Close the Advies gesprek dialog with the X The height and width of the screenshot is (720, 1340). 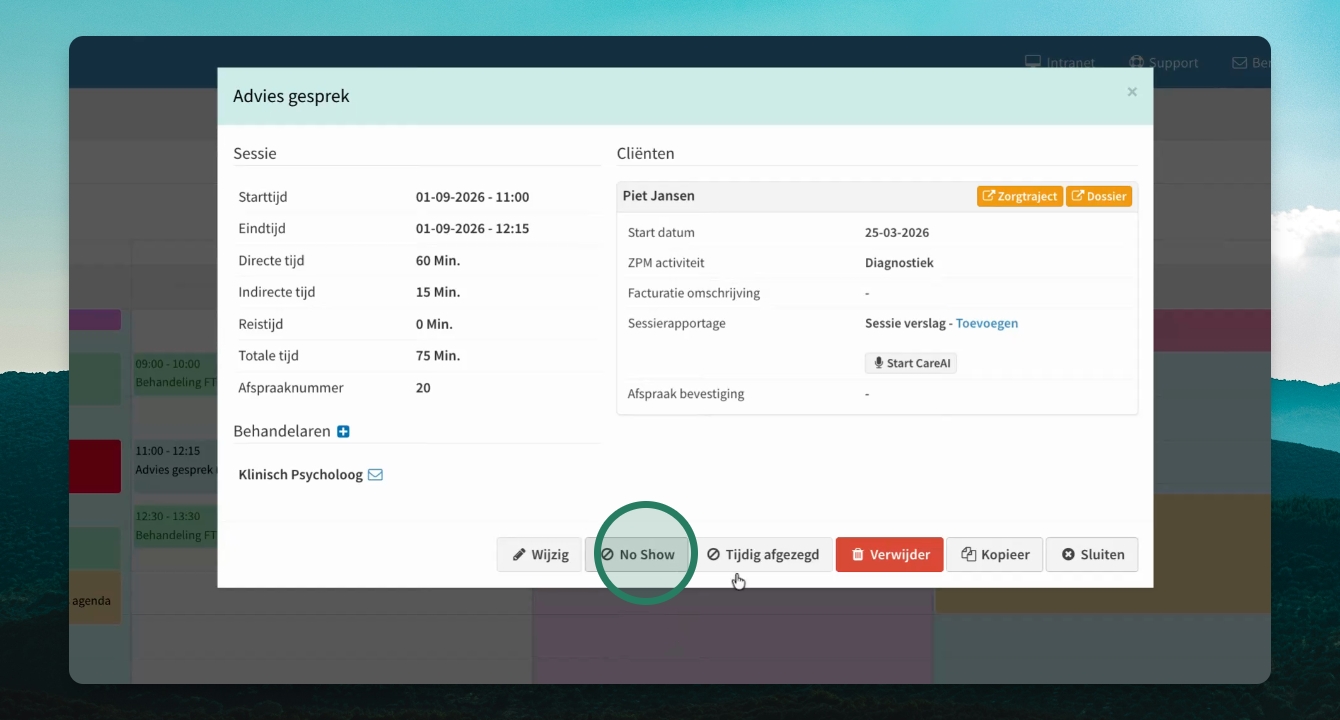tap(1132, 92)
